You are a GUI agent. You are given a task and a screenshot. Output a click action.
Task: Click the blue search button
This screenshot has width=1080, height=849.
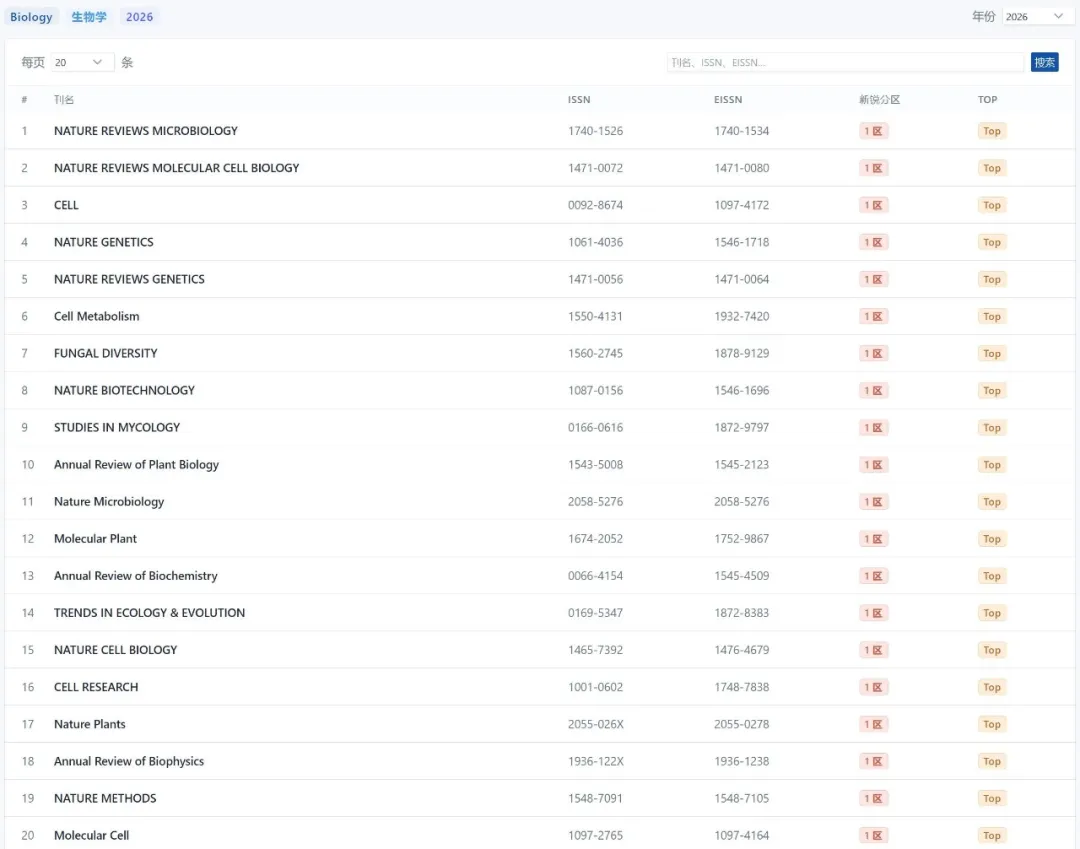[1044, 62]
